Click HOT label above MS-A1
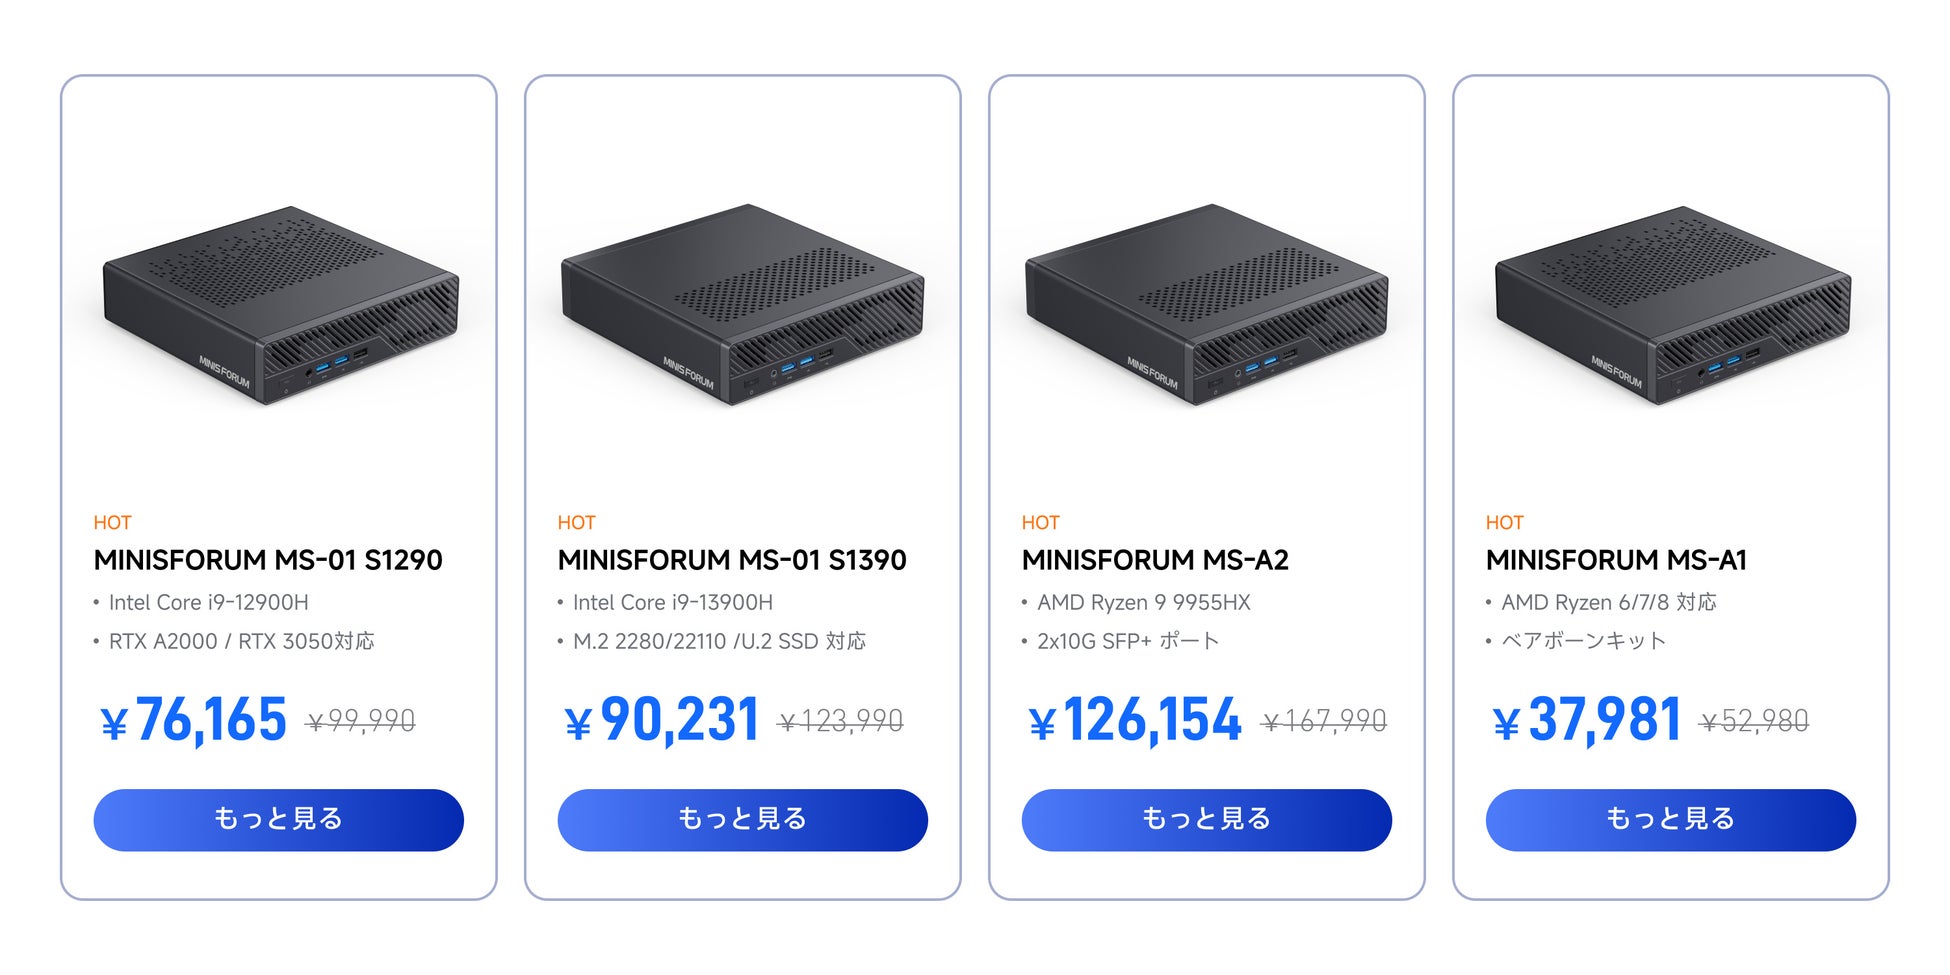 point(1504,522)
